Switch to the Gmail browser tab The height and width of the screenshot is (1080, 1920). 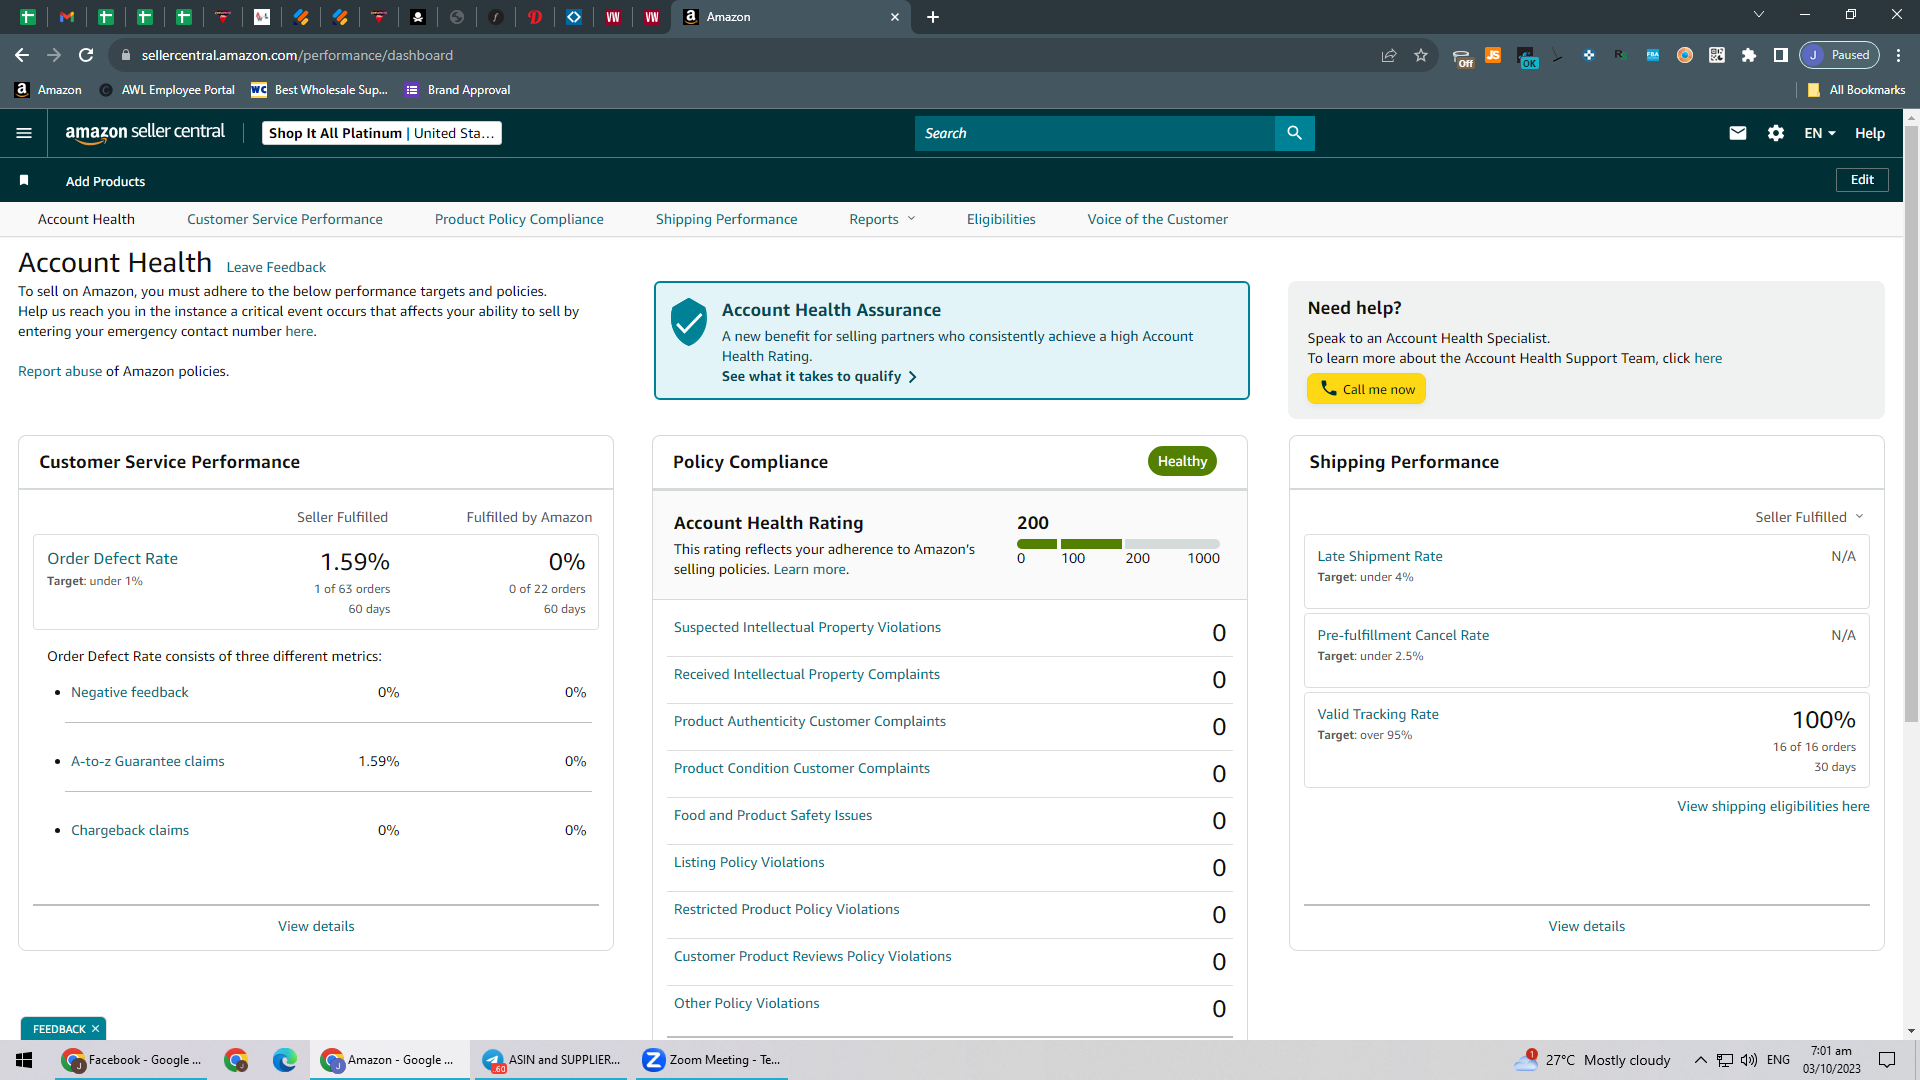[67, 17]
